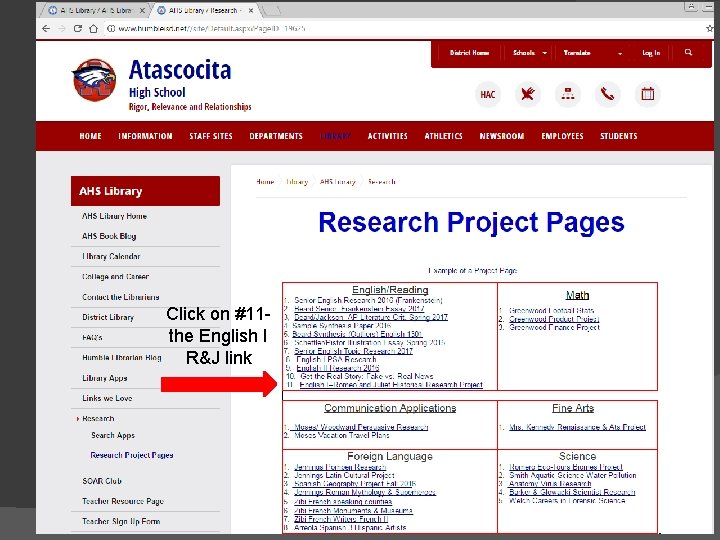
Task: Open Library Calendar sidebar link
Action: click(x=111, y=256)
